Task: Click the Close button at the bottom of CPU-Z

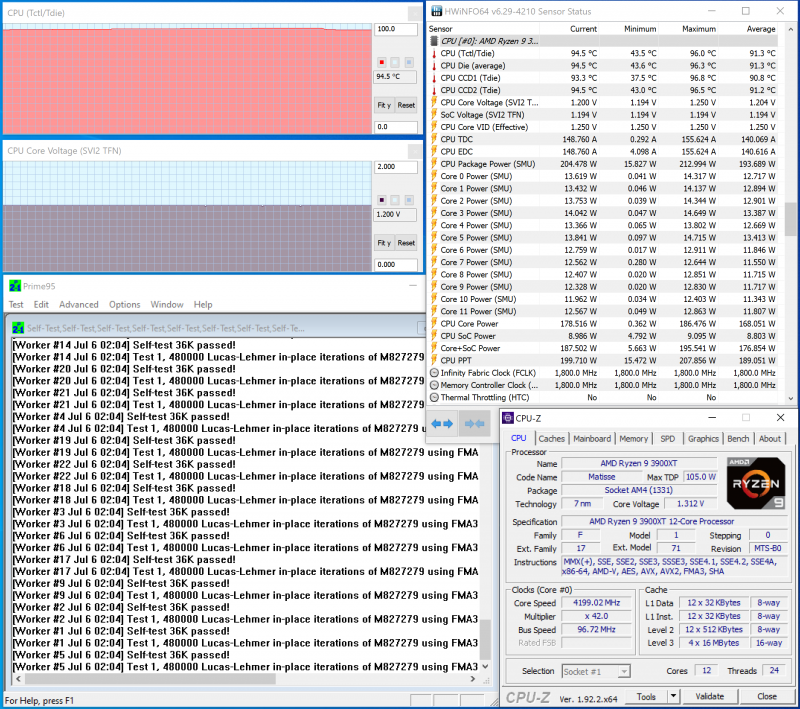Action: tap(767, 697)
